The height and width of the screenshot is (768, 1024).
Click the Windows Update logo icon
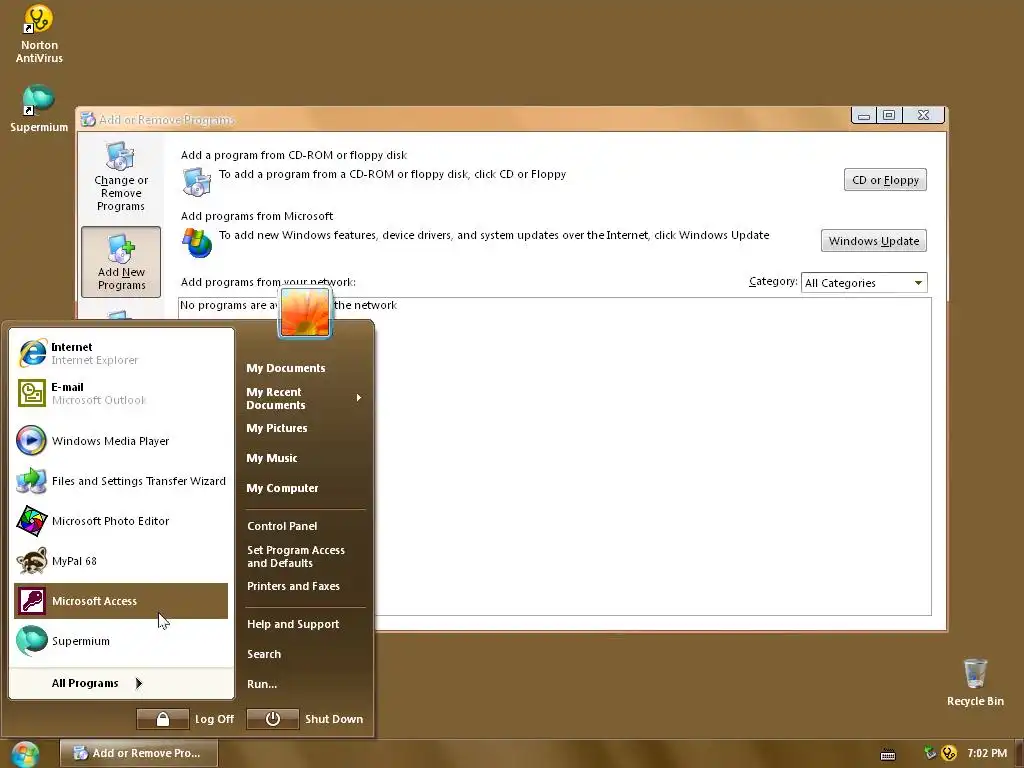[197, 243]
